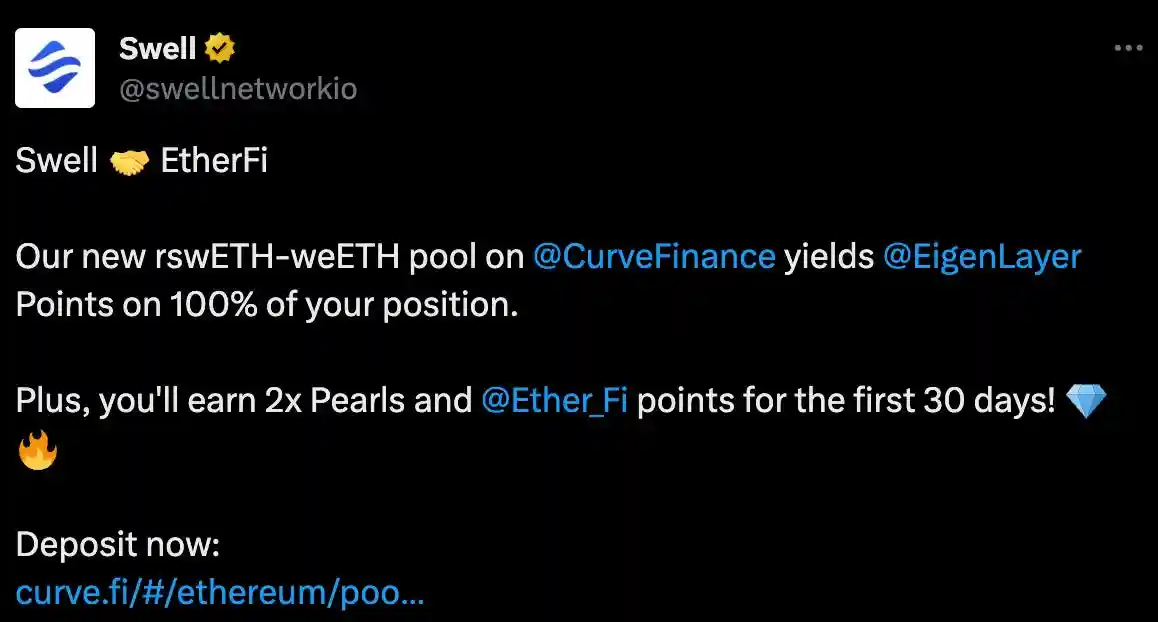Viewport: 1158px width, 622px height.
Task: Click the word "yields" between the mentions
Action: [x=829, y=257]
